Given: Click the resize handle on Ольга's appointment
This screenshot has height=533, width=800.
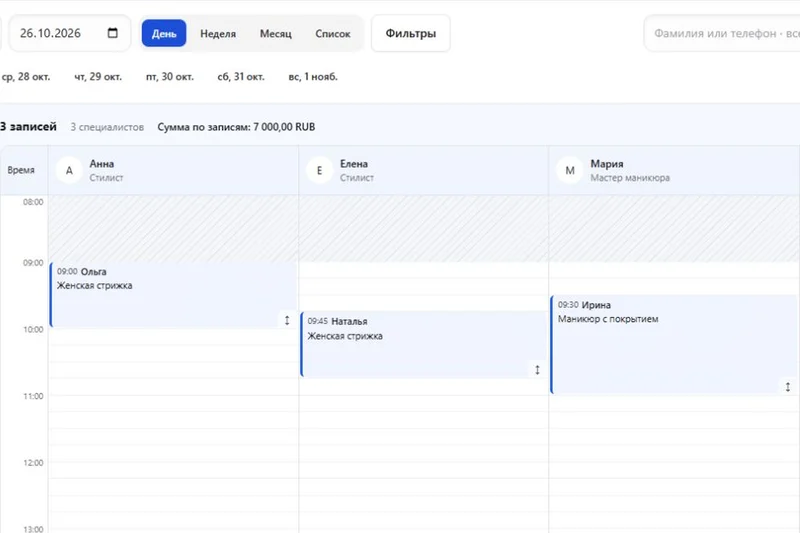Looking at the screenshot, I should click(x=287, y=320).
